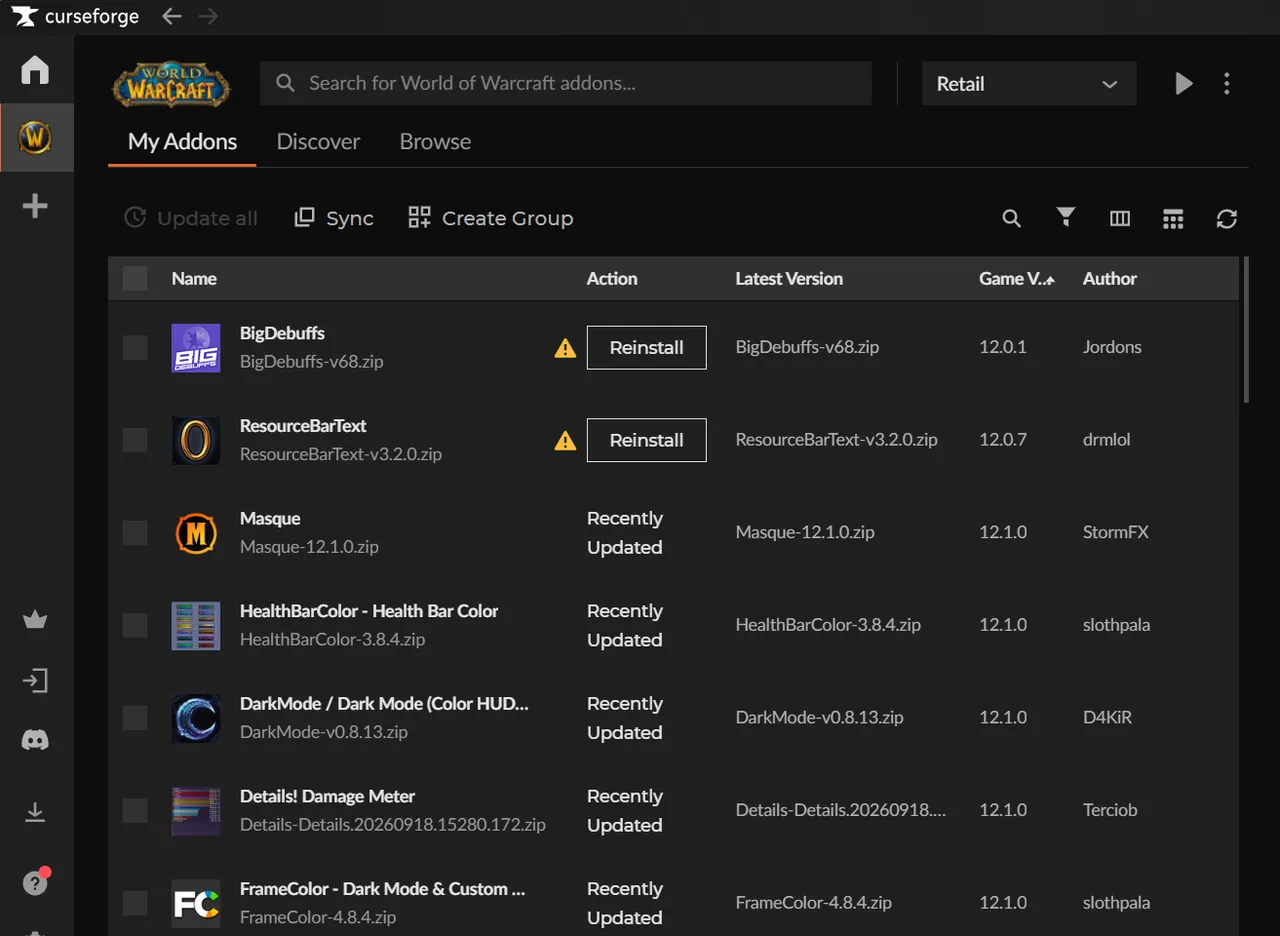Click the author name Jordons
This screenshot has width=1280, height=936.
[1112, 347]
